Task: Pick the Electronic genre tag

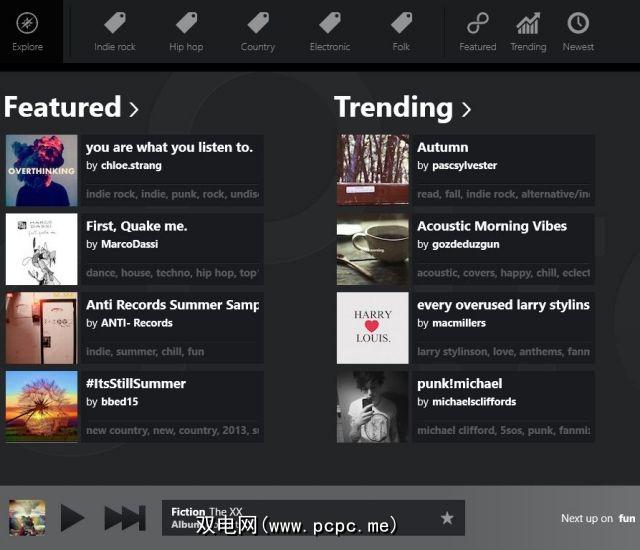Action: (x=330, y=24)
